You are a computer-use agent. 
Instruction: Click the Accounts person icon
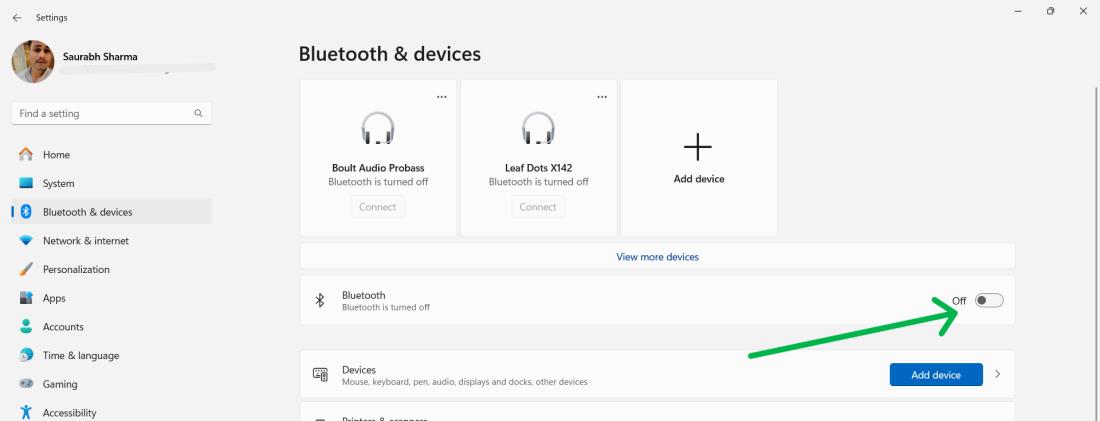click(27, 327)
